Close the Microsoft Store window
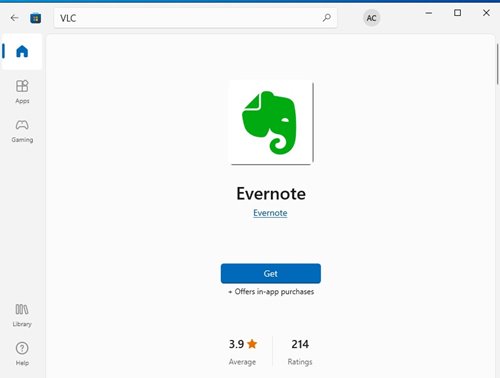 click(486, 13)
